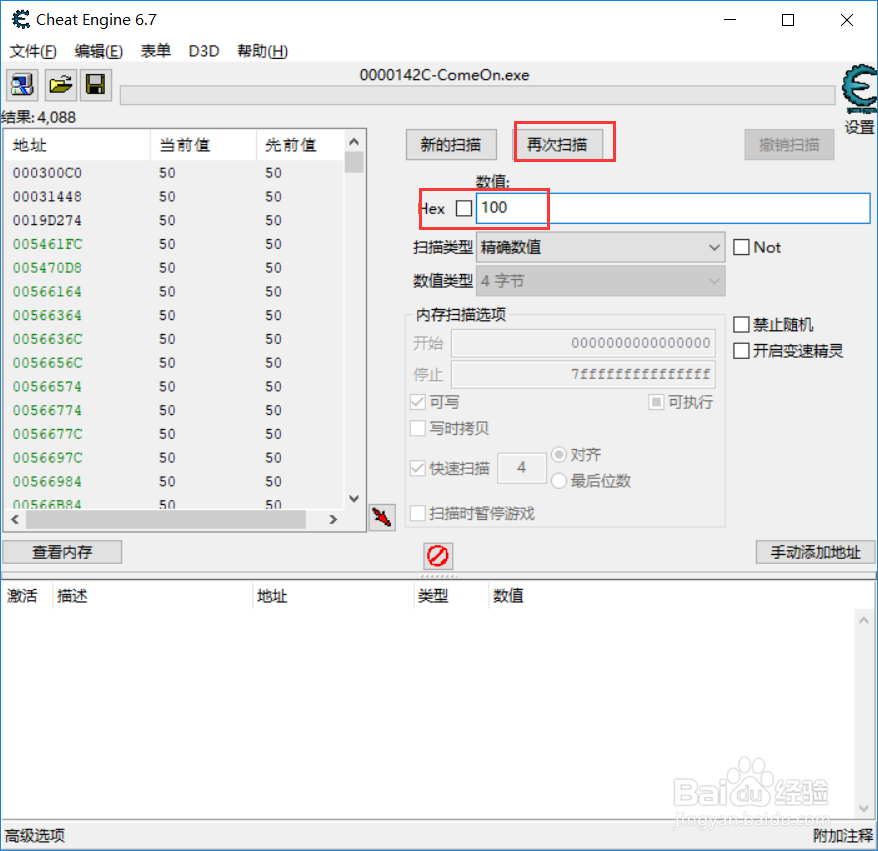Open the 帮助(H) menu
Viewport: 878px width, 851px height.
(x=263, y=52)
